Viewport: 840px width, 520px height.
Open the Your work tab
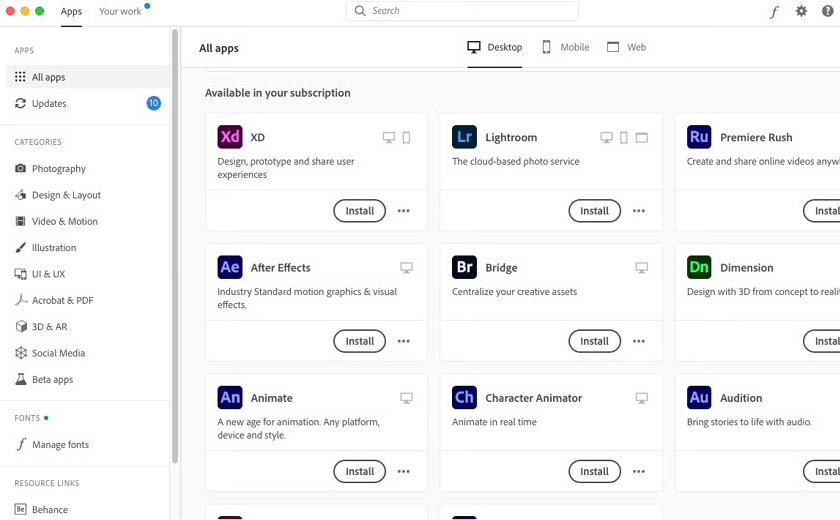pos(120,12)
